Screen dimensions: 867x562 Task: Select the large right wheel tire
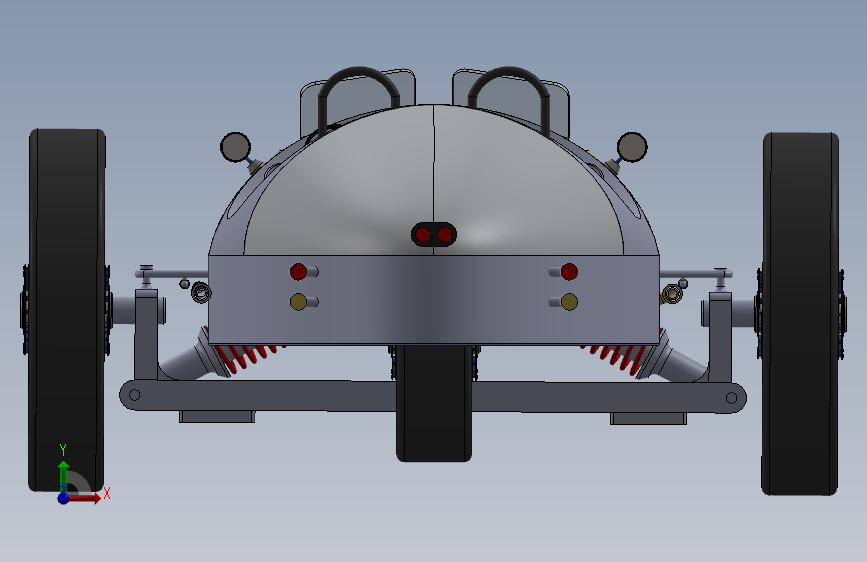click(800, 314)
